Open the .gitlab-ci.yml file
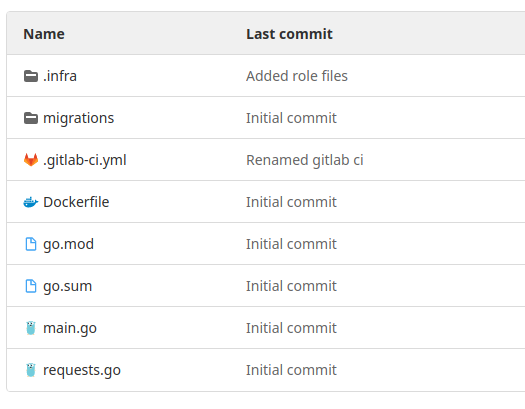This screenshot has height=409, width=525. click(x=85, y=160)
